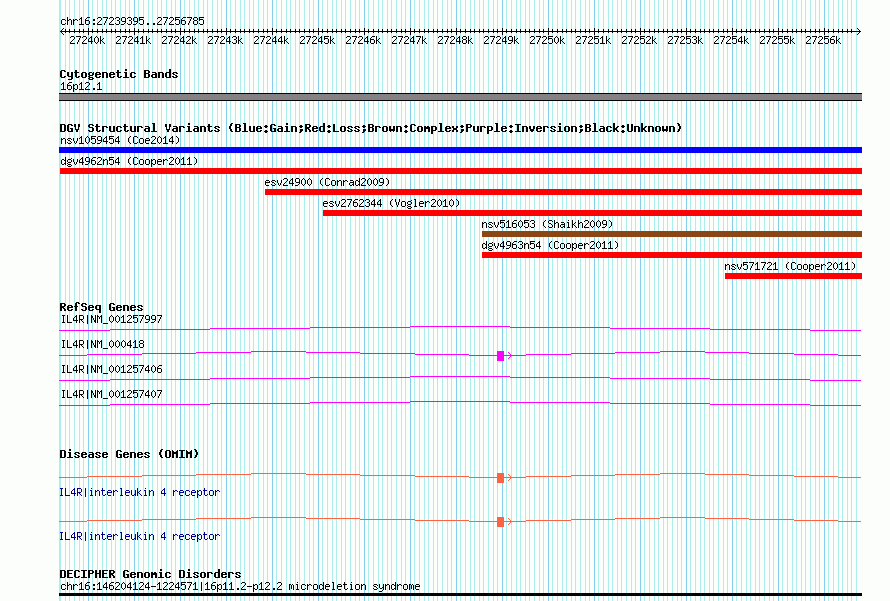Click the NM_001257406 magenta intron line
The height and width of the screenshot is (601, 890).
tap(460, 378)
